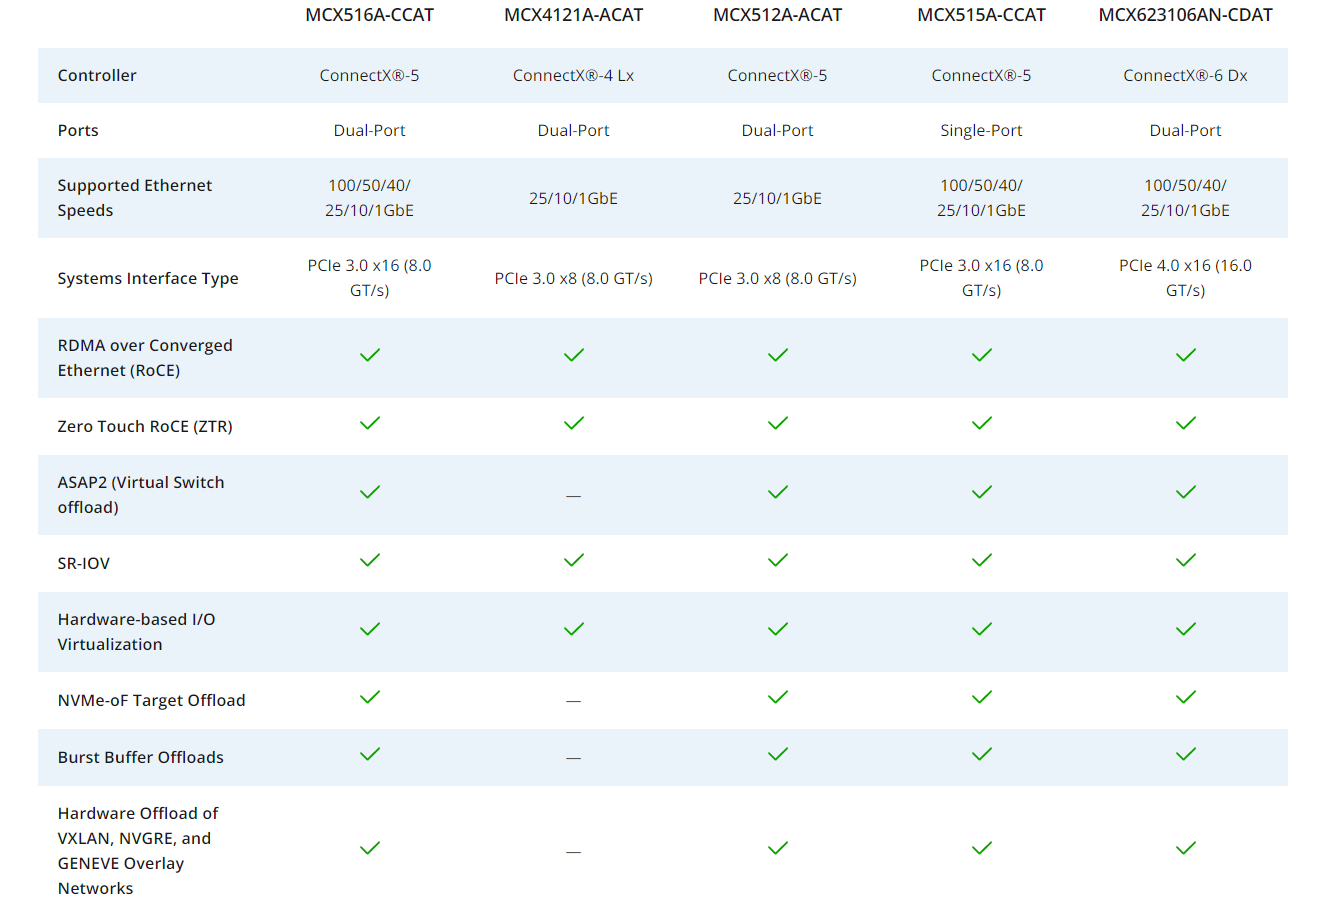The height and width of the screenshot is (906, 1337).
Task: Click the MCX623106AN-CDAT column header
Action: click(x=1185, y=15)
